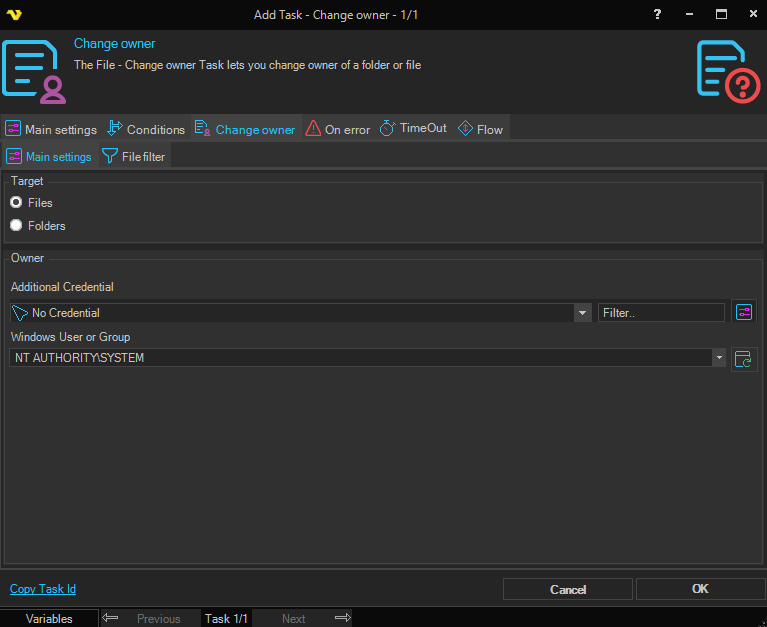The height and width of the screenshot is (627, 767).
Task: Click the Copy Task Id link
Action: (43, 589)
